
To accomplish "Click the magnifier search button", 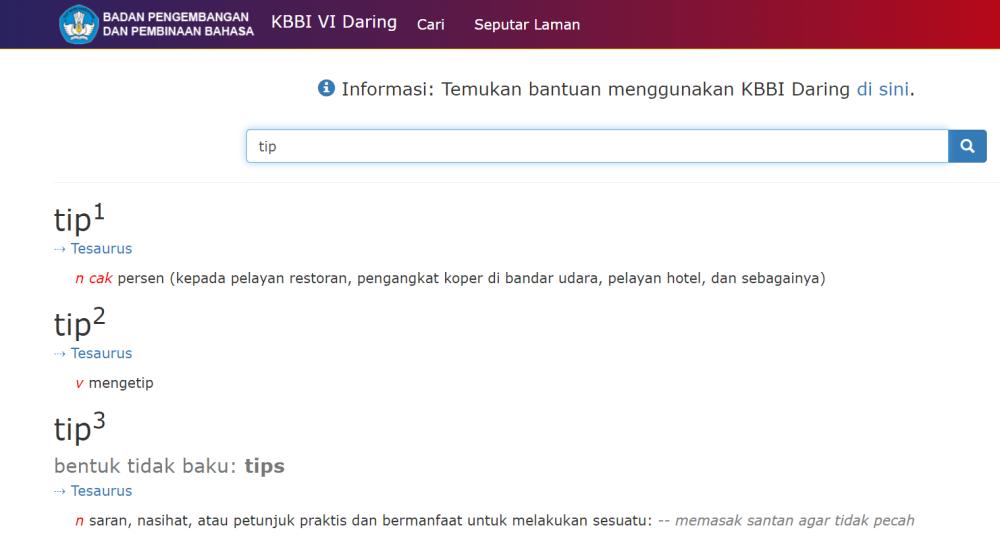I will coord(967,146).
